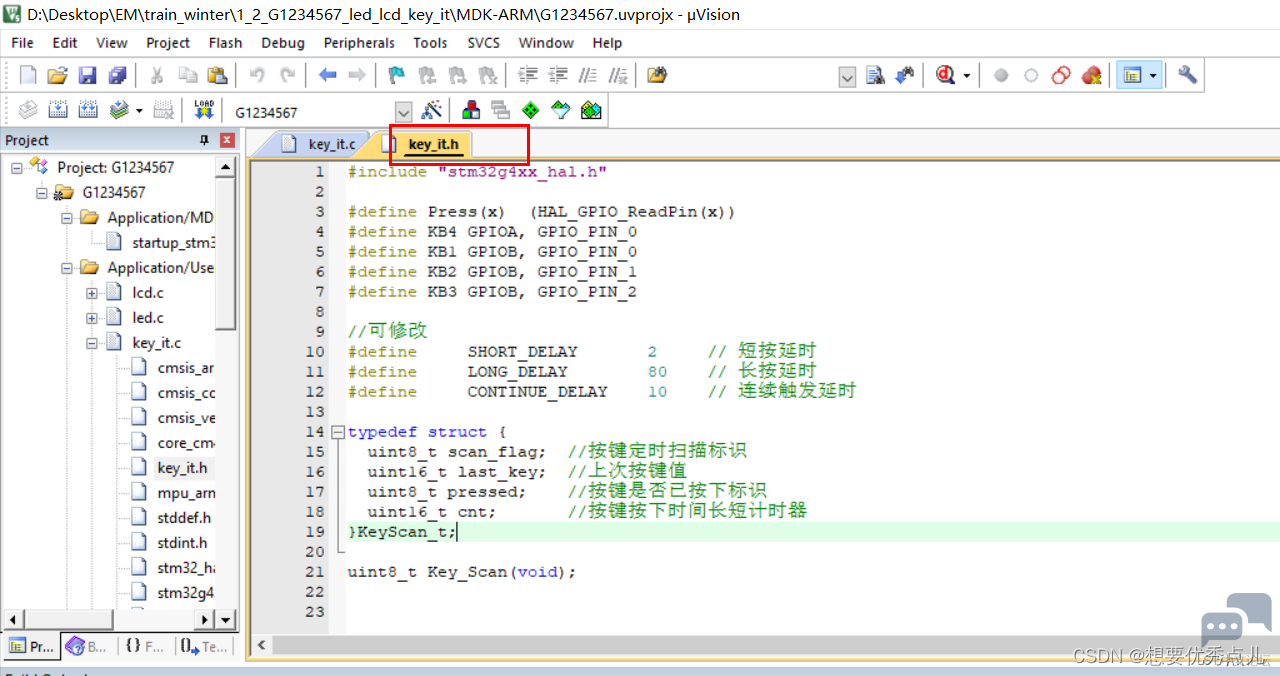Switch to the key_it.c editor tab
This screenshot has width=1280, height=676.
click(331, 144)
